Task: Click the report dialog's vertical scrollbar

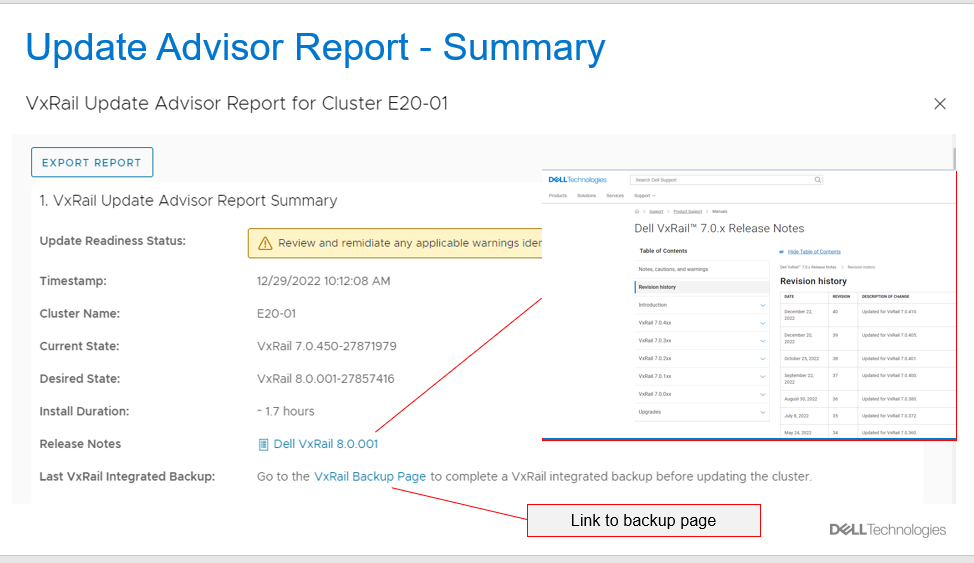Action: pos(954,158)
